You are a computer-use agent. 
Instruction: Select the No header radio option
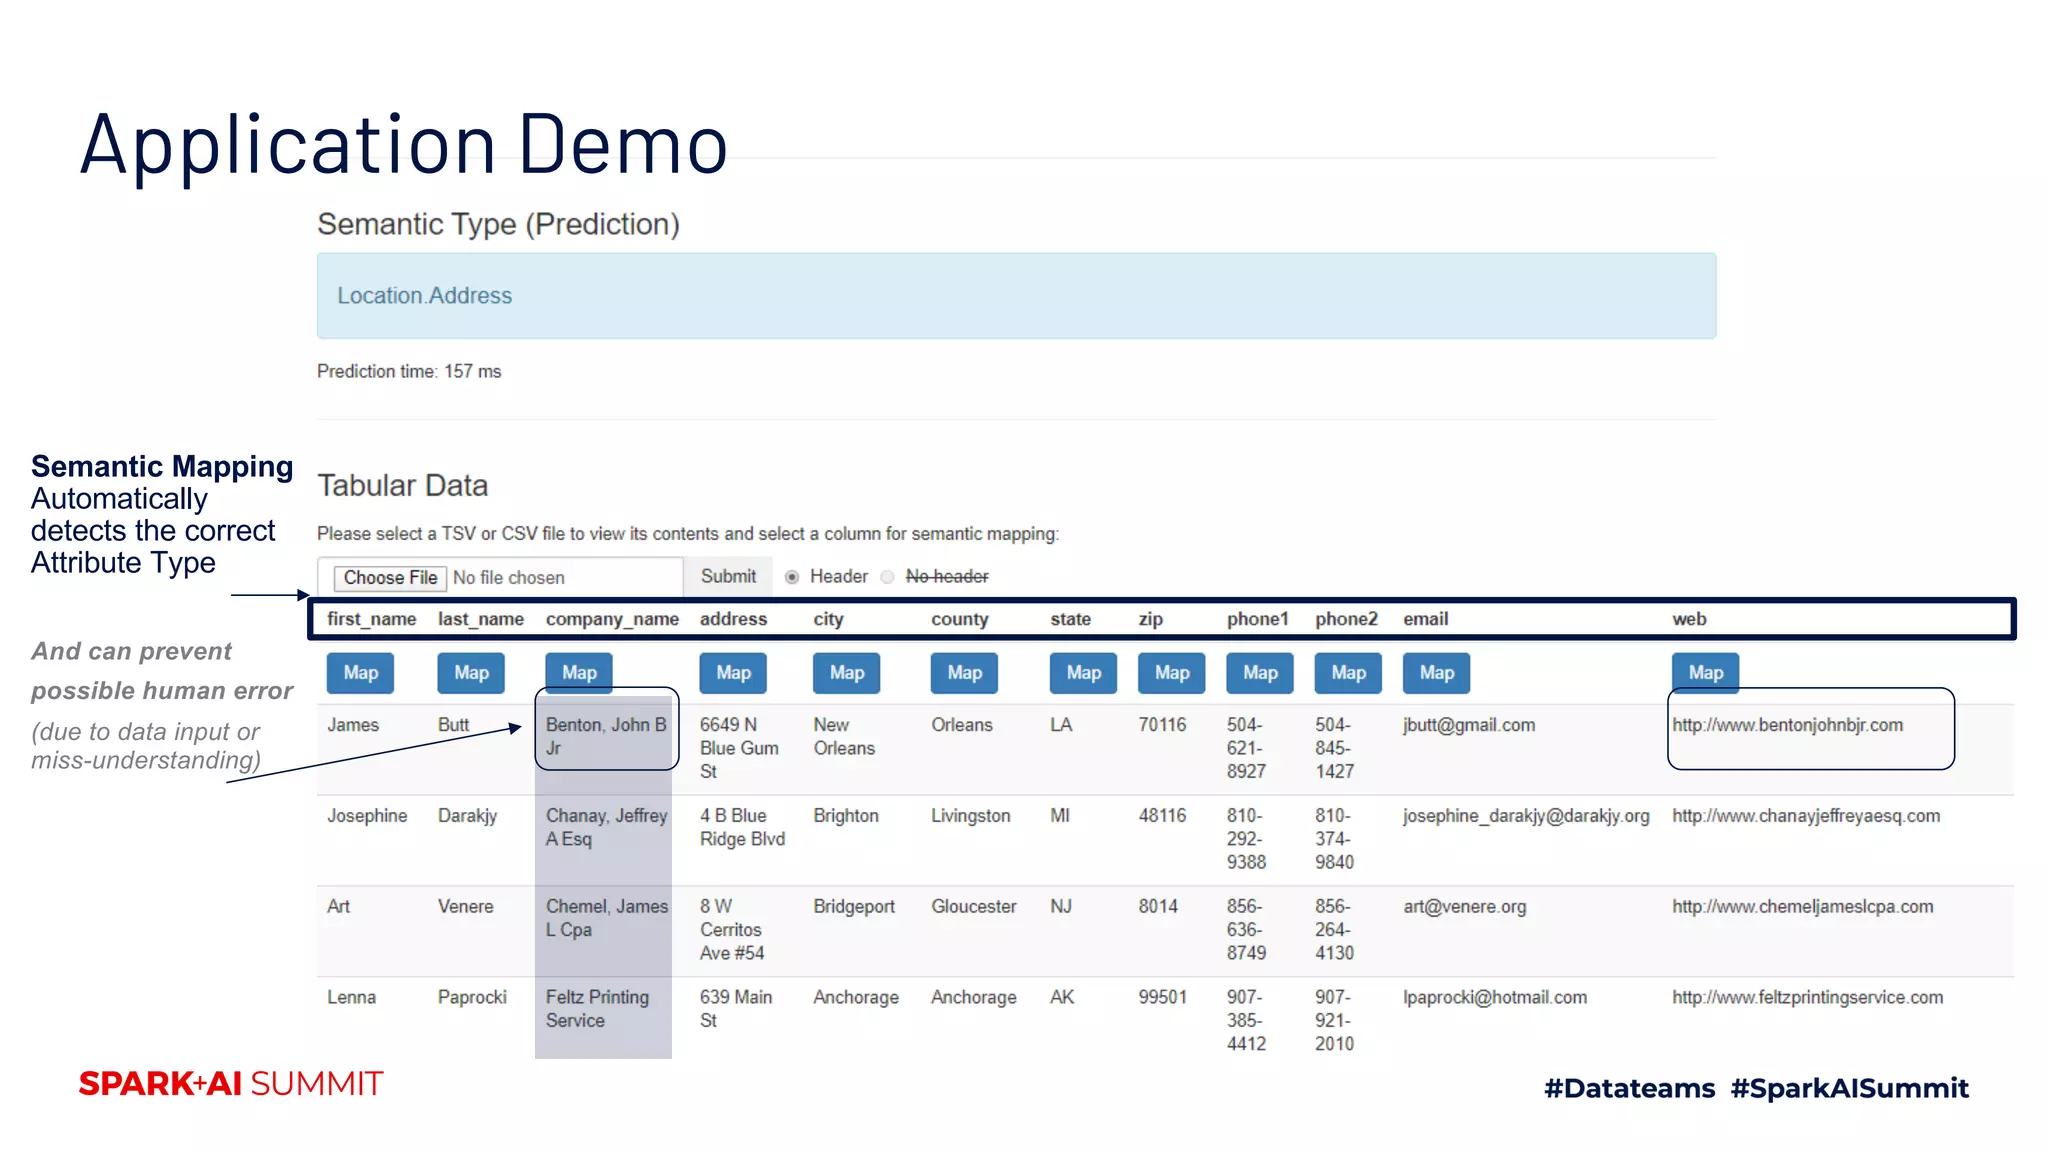tap(887, 577)
